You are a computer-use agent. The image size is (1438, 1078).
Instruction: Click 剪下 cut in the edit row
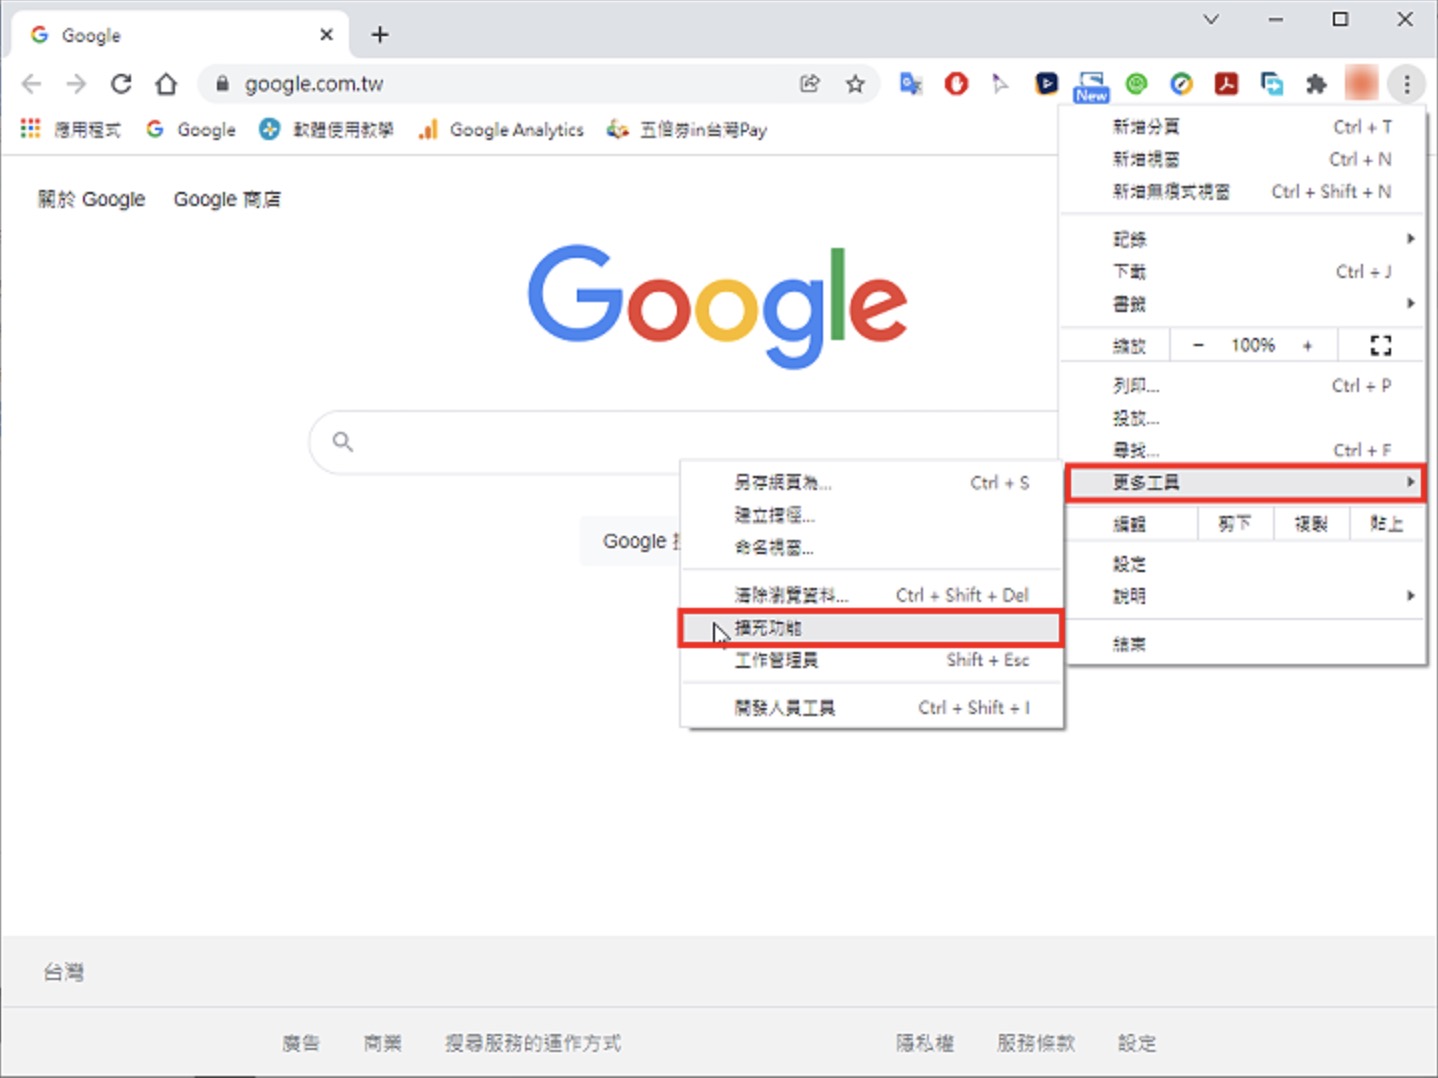pos(1235,523)
